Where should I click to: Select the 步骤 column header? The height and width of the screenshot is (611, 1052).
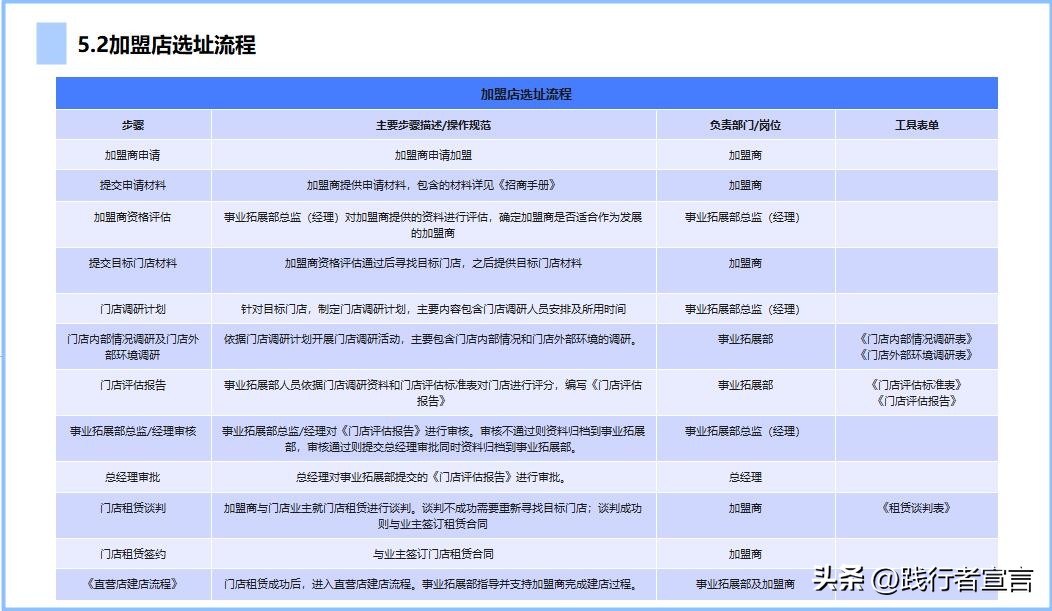coord(134,124)
